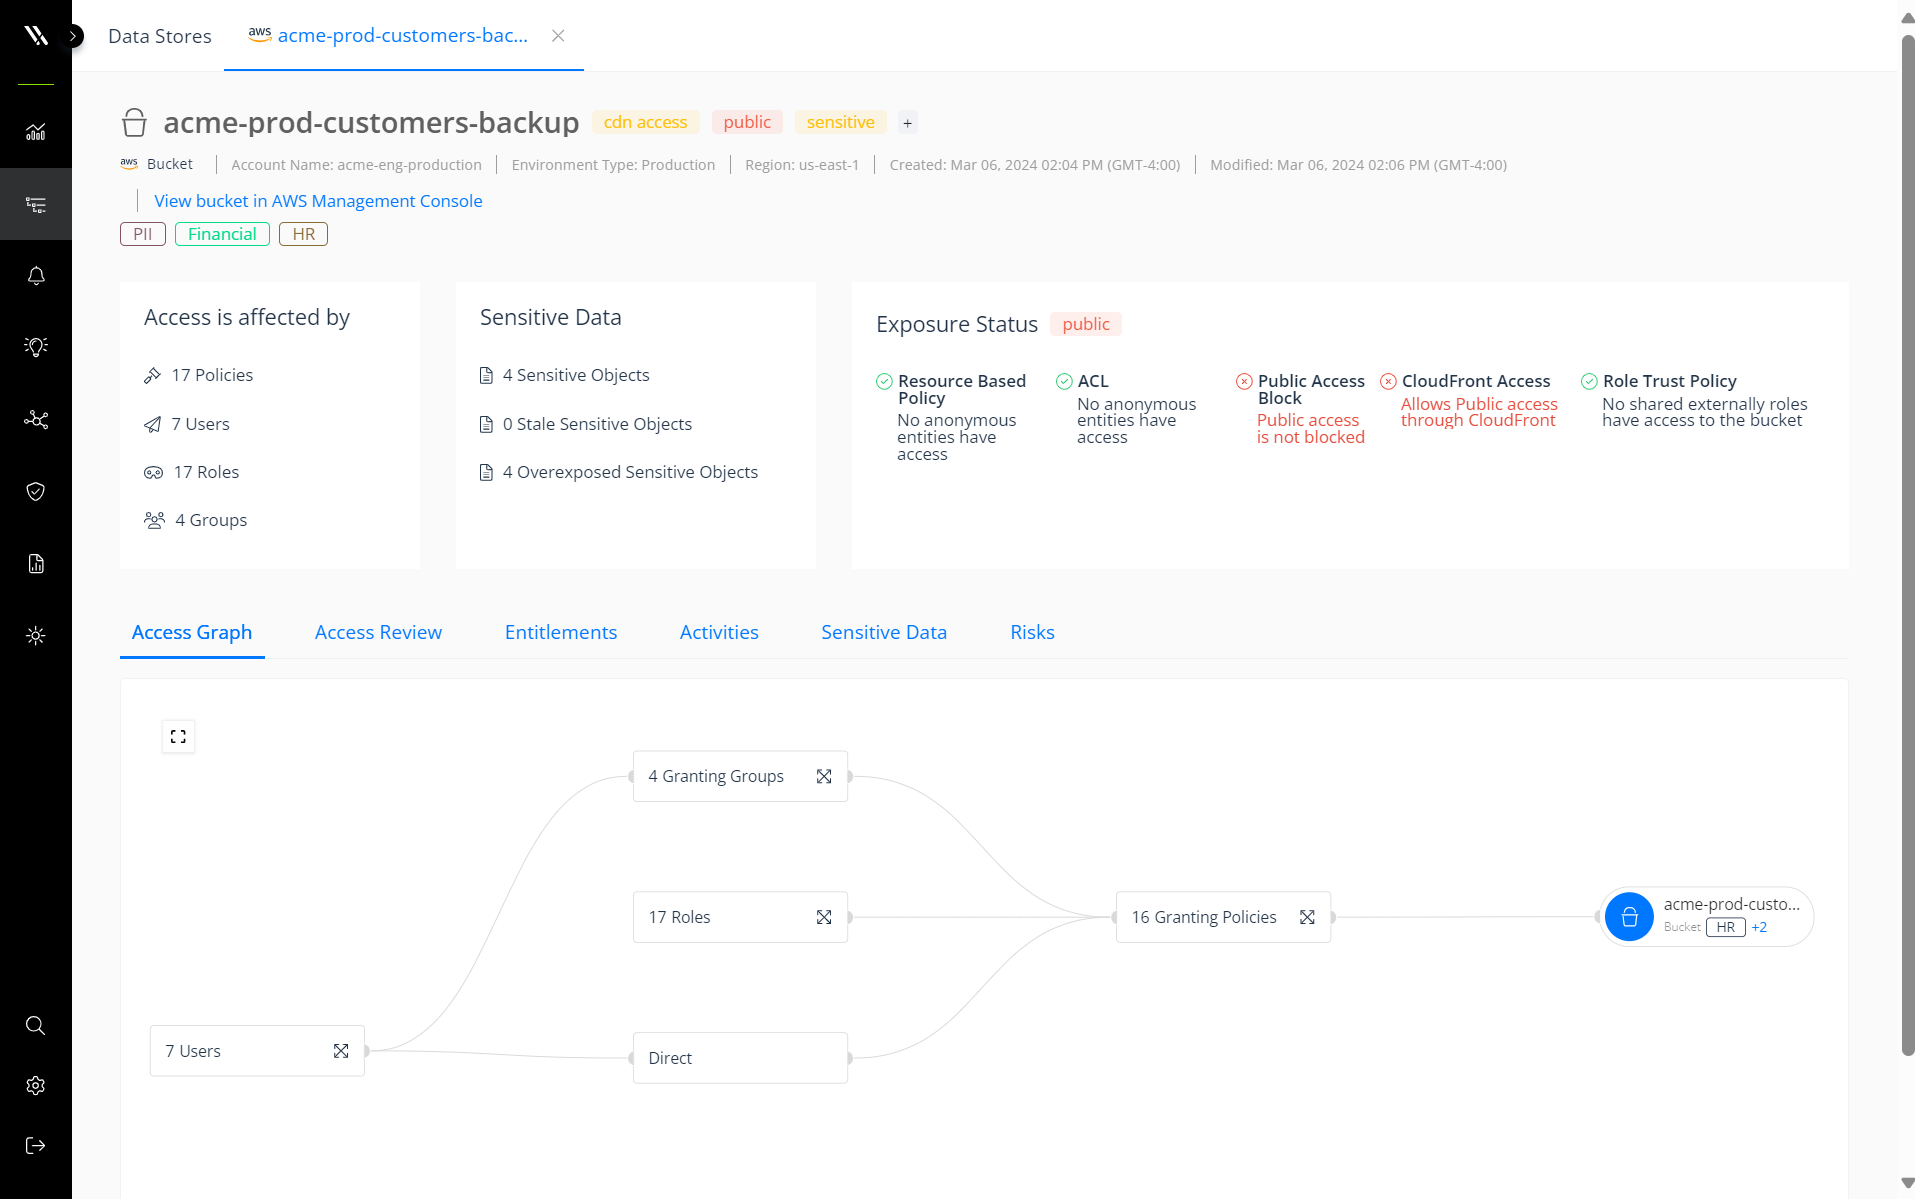Viewport: 1915px width, 1199px height.
Task: Open 17 Roles in Access affected by
Action: pyautogui.click(x=191, y=472)
